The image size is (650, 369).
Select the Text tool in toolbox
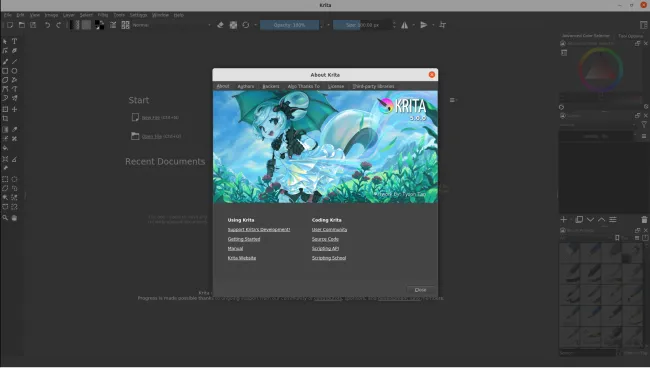click(x=15, y=41)
